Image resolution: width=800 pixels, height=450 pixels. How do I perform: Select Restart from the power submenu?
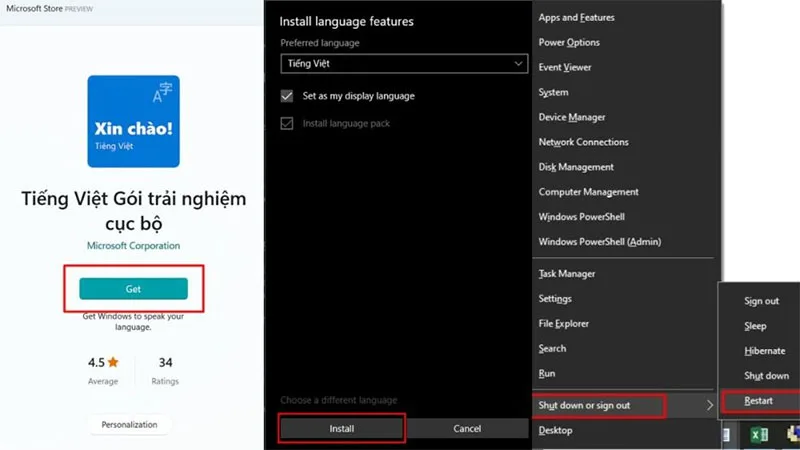pos(759,401)
